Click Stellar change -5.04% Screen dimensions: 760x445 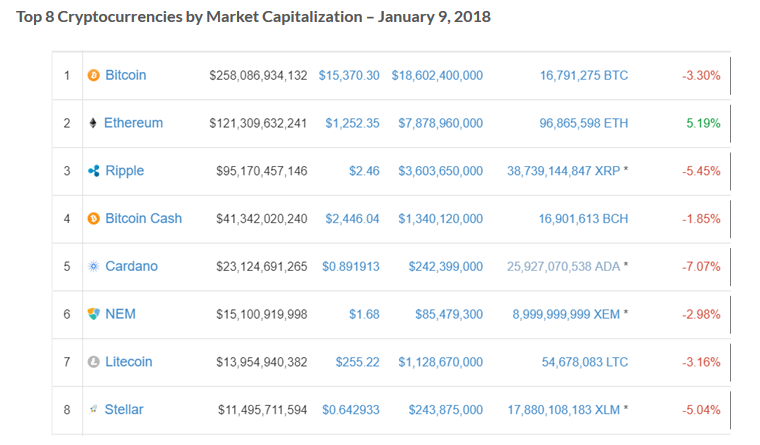click(701, 410)
